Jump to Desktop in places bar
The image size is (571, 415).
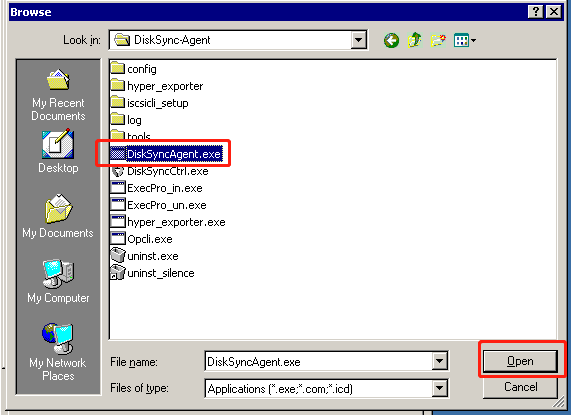pyautogui.click(x=58, y=151)
